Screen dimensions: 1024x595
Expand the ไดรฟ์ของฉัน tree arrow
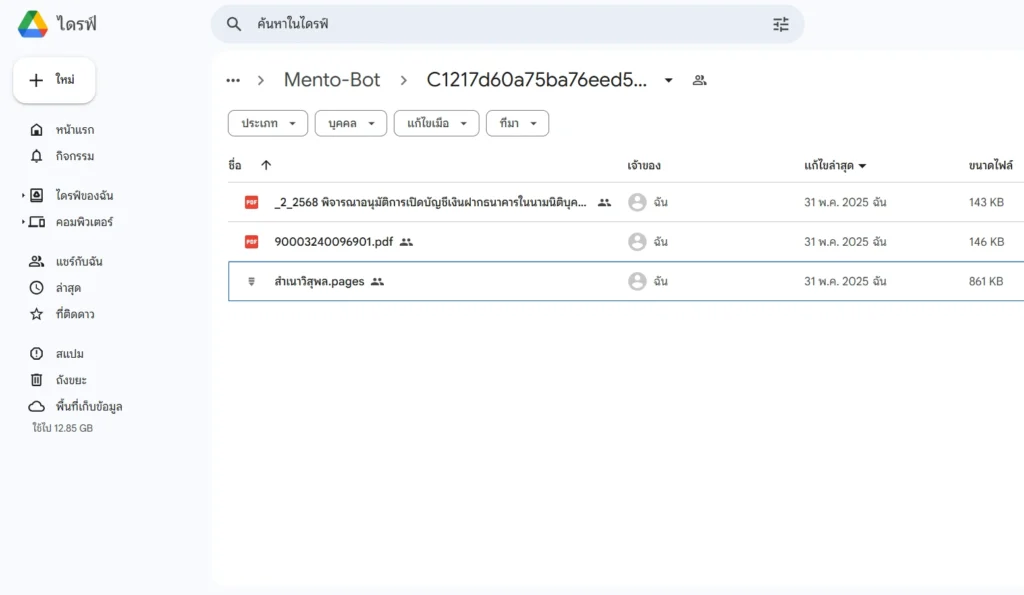23,195
